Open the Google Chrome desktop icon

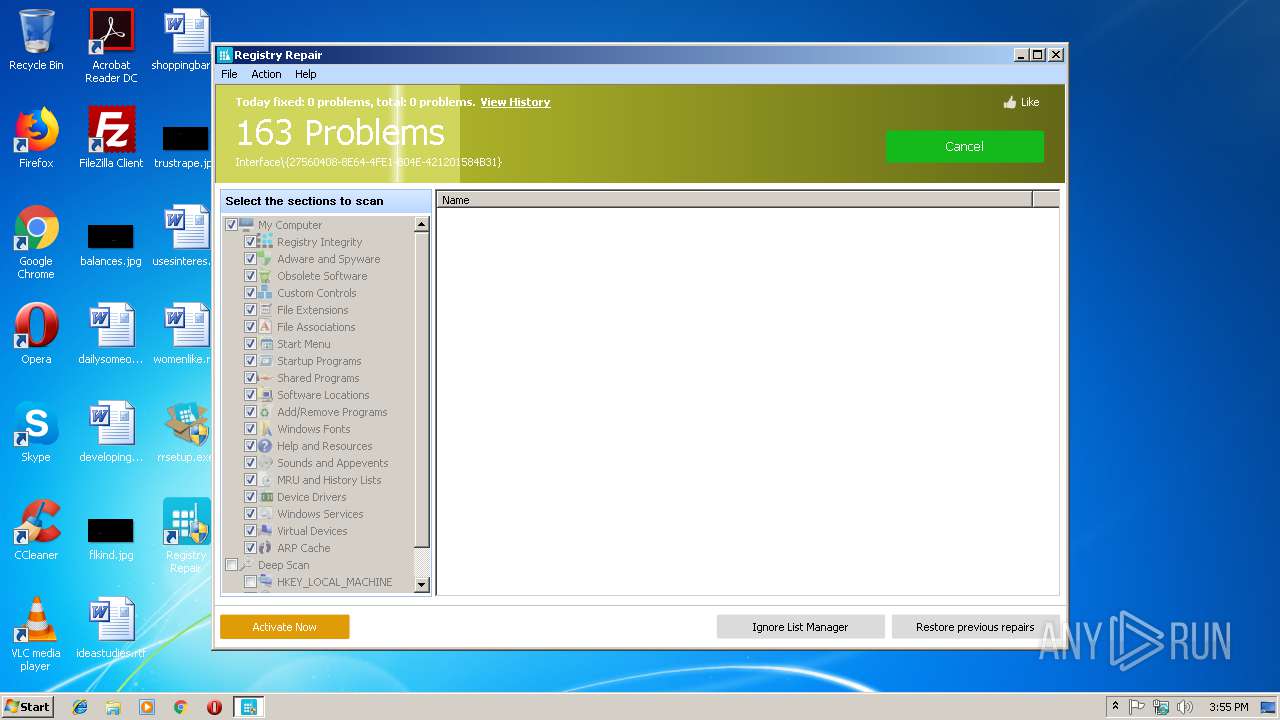pos(36,243)
